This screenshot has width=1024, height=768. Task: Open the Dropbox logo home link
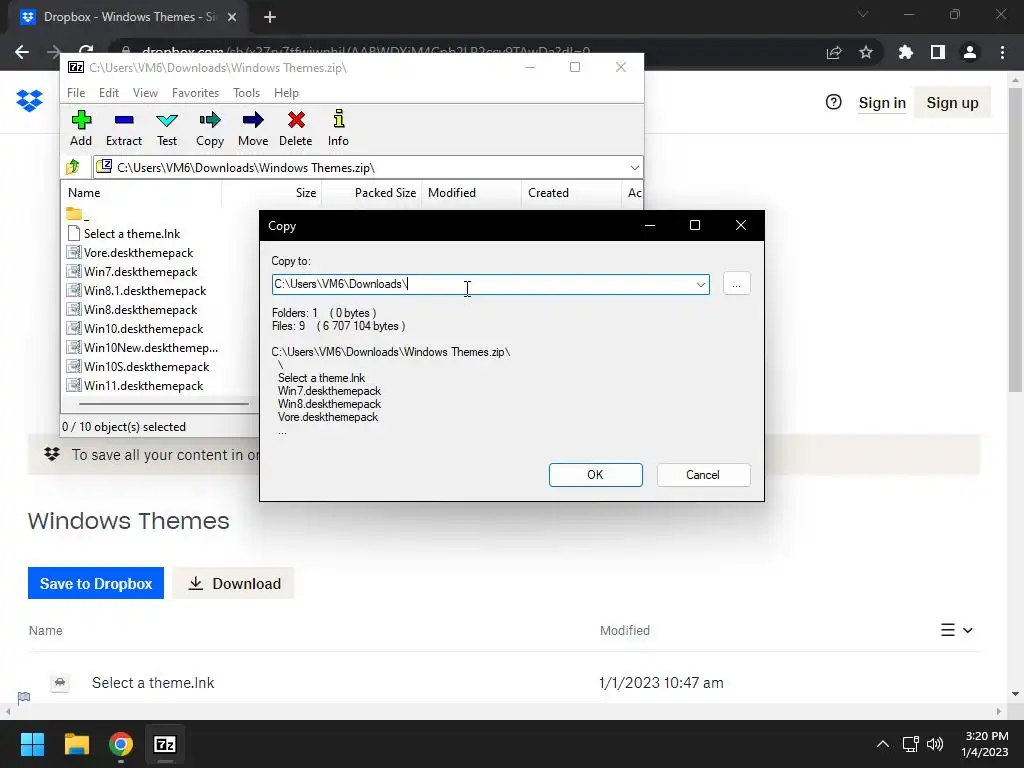pos(29,101)
